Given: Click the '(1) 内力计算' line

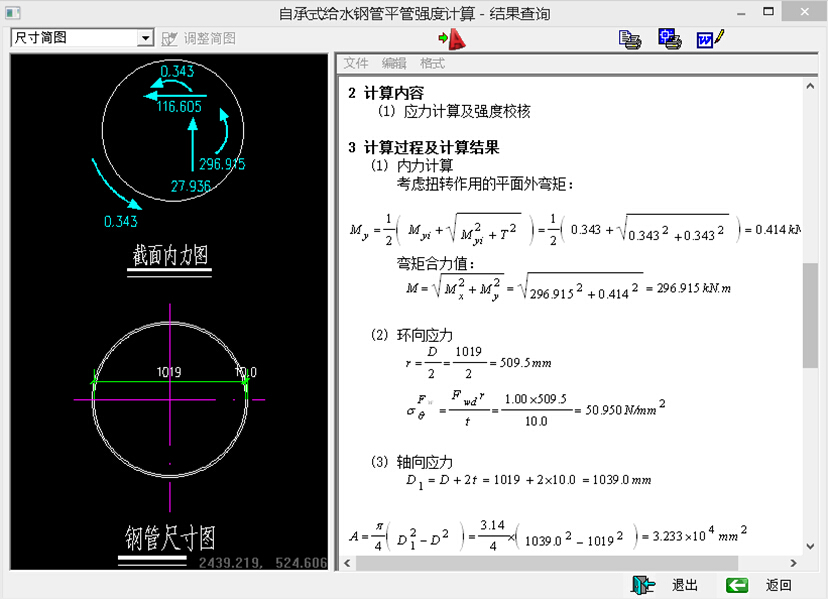Looking at the screenshot, I should (x=412, y=166).
